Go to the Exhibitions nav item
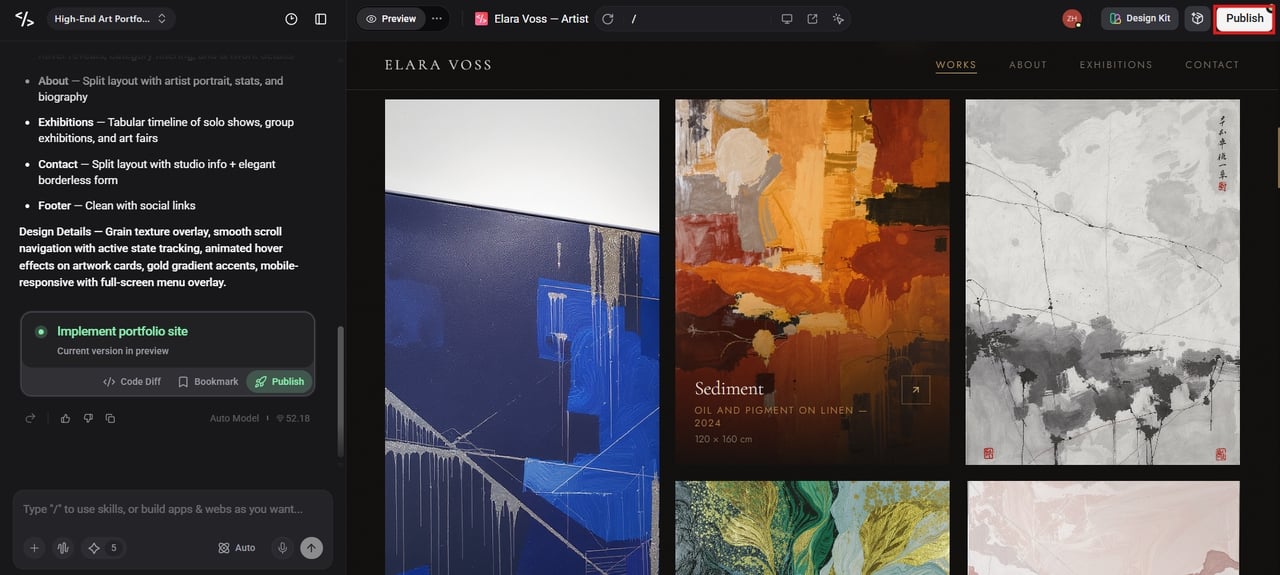Image resolution: width=1280 pixels, height=575 pixels. point(1116,65)
